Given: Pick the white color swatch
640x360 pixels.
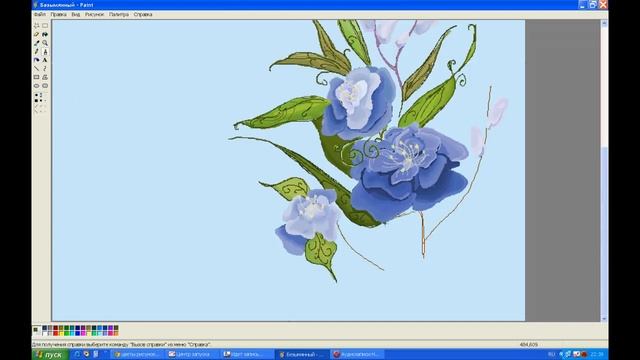Looking at the screenshot, I should [44, 333].
